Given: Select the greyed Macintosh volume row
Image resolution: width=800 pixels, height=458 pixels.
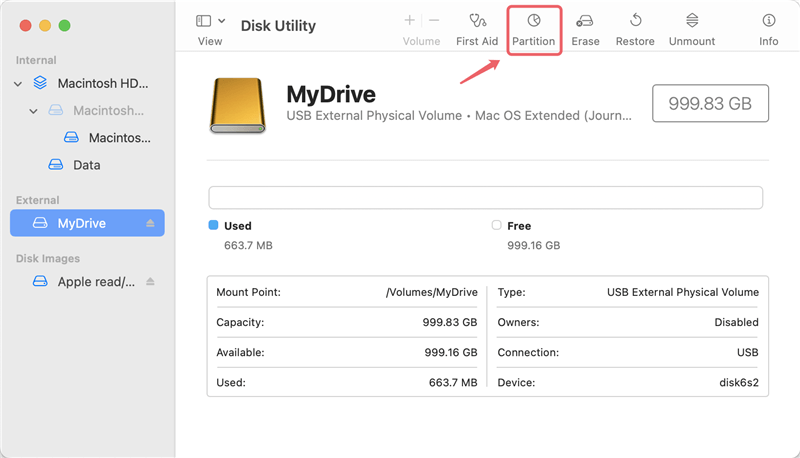Looking at the screenshot, I should 87,111.
